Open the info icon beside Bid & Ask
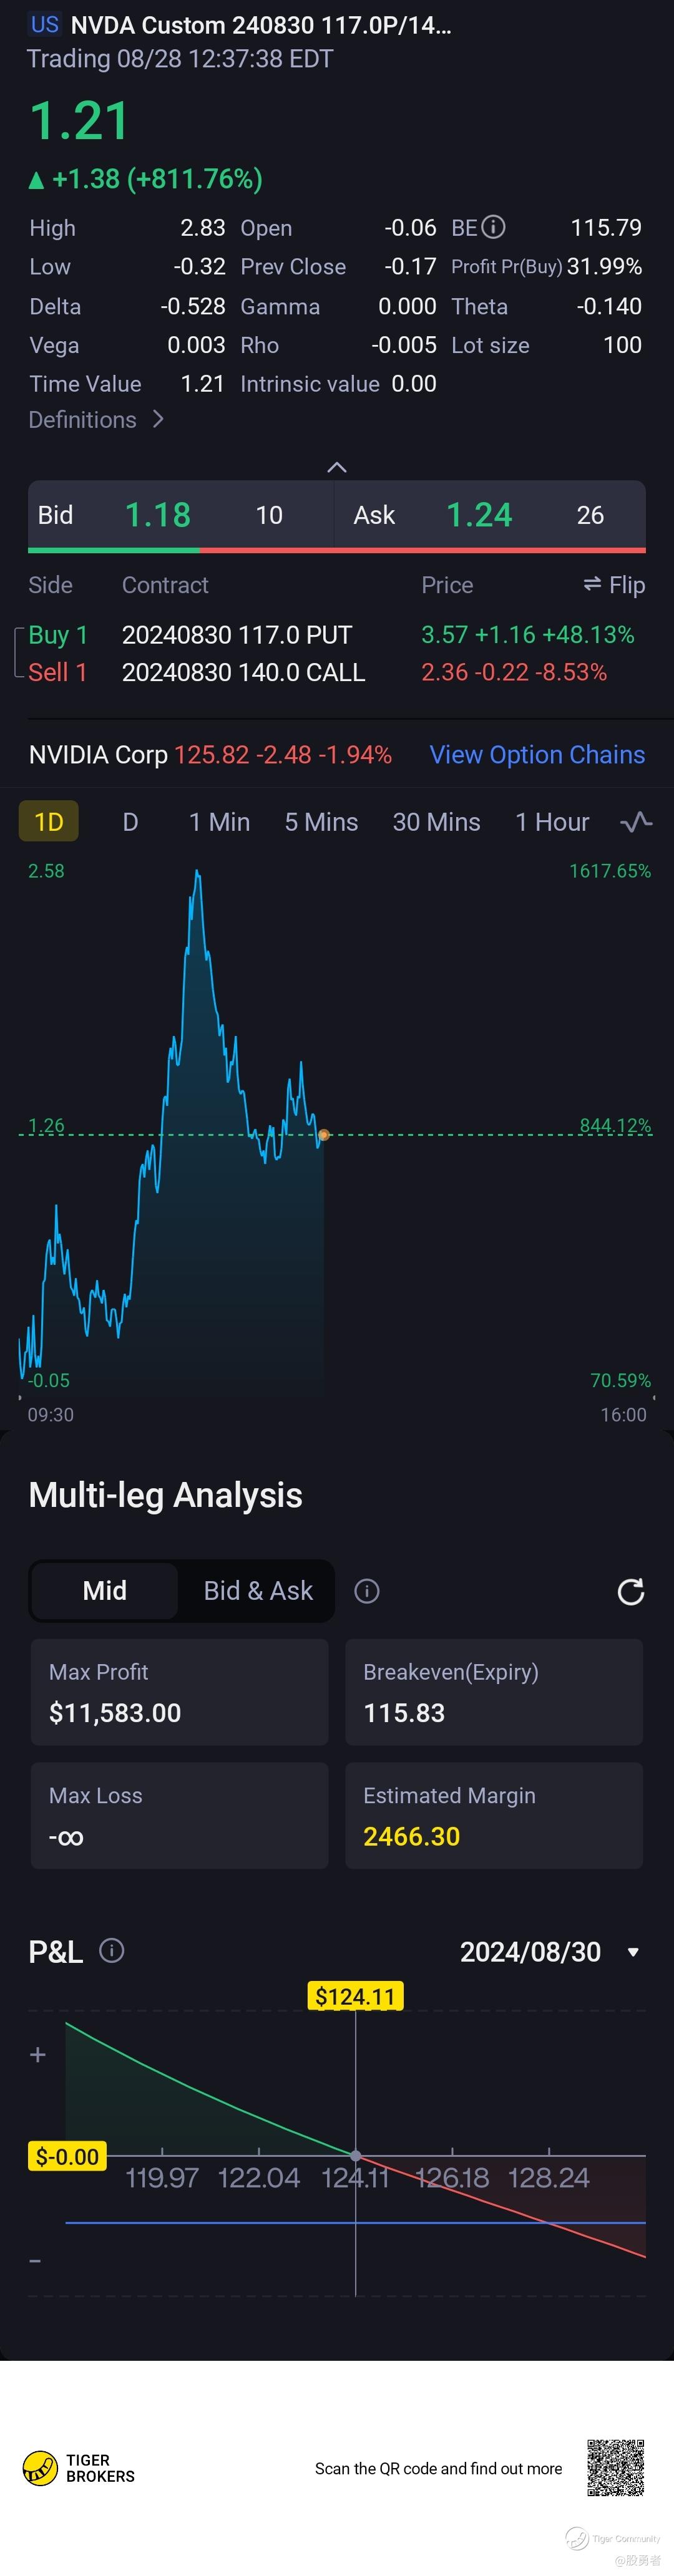Viewport: 674px width, 2576px height. (367, 1591)
